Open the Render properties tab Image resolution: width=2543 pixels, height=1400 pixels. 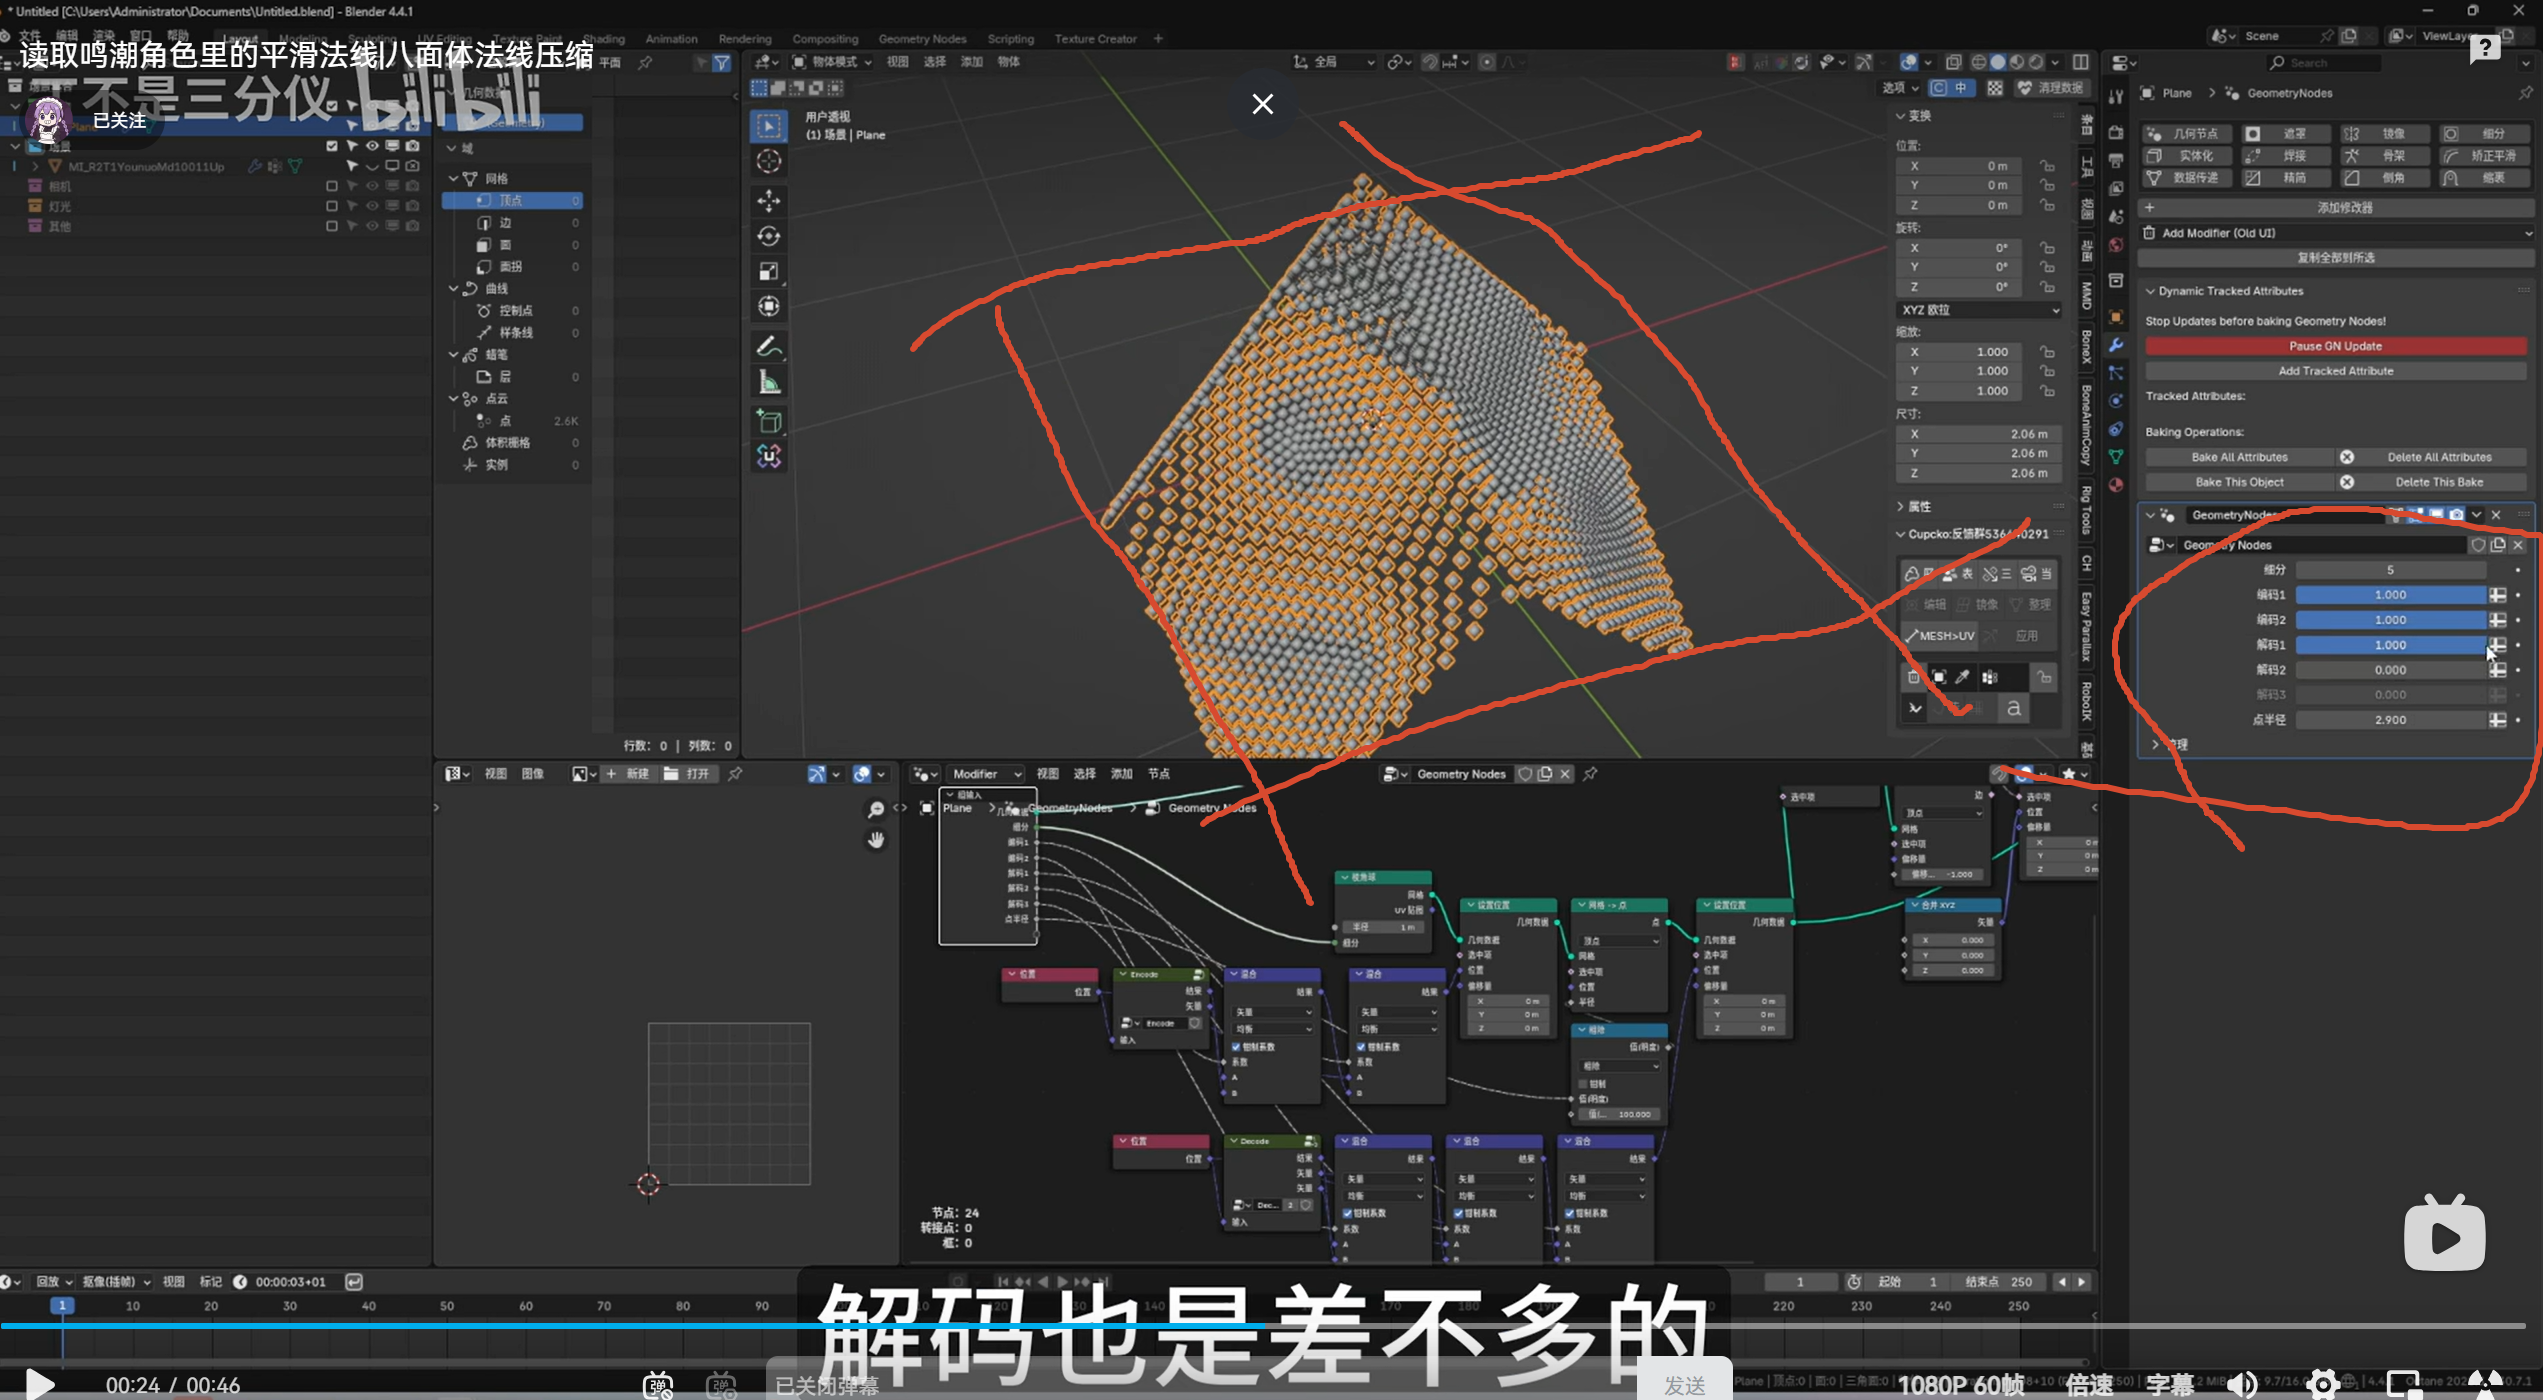(x=2116, y=132)
